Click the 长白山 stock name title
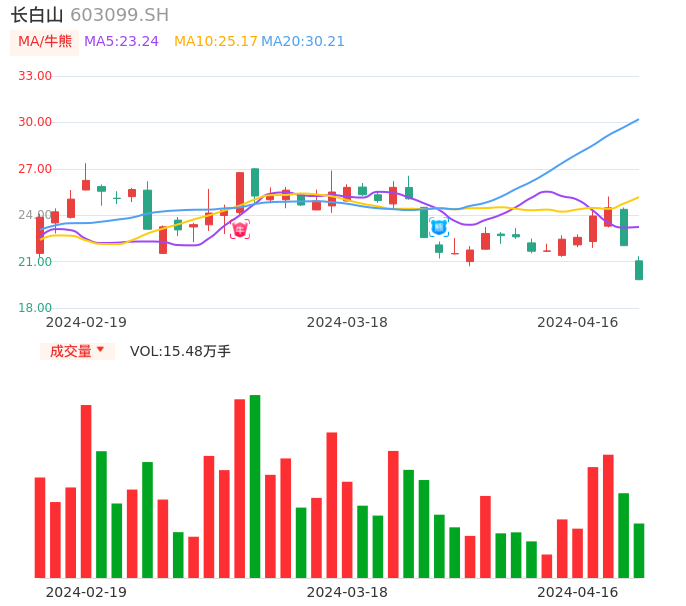 tap(37, 15)
